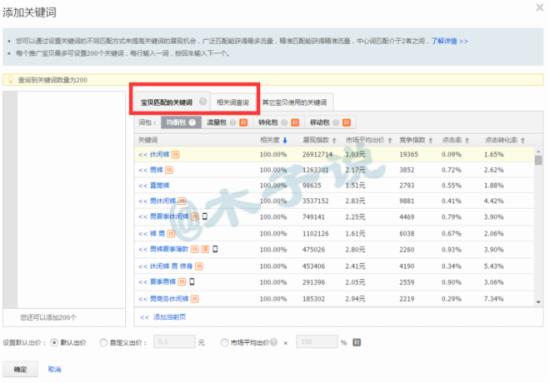Click the grey help circle beside 流量包

(x=233, y=122)
